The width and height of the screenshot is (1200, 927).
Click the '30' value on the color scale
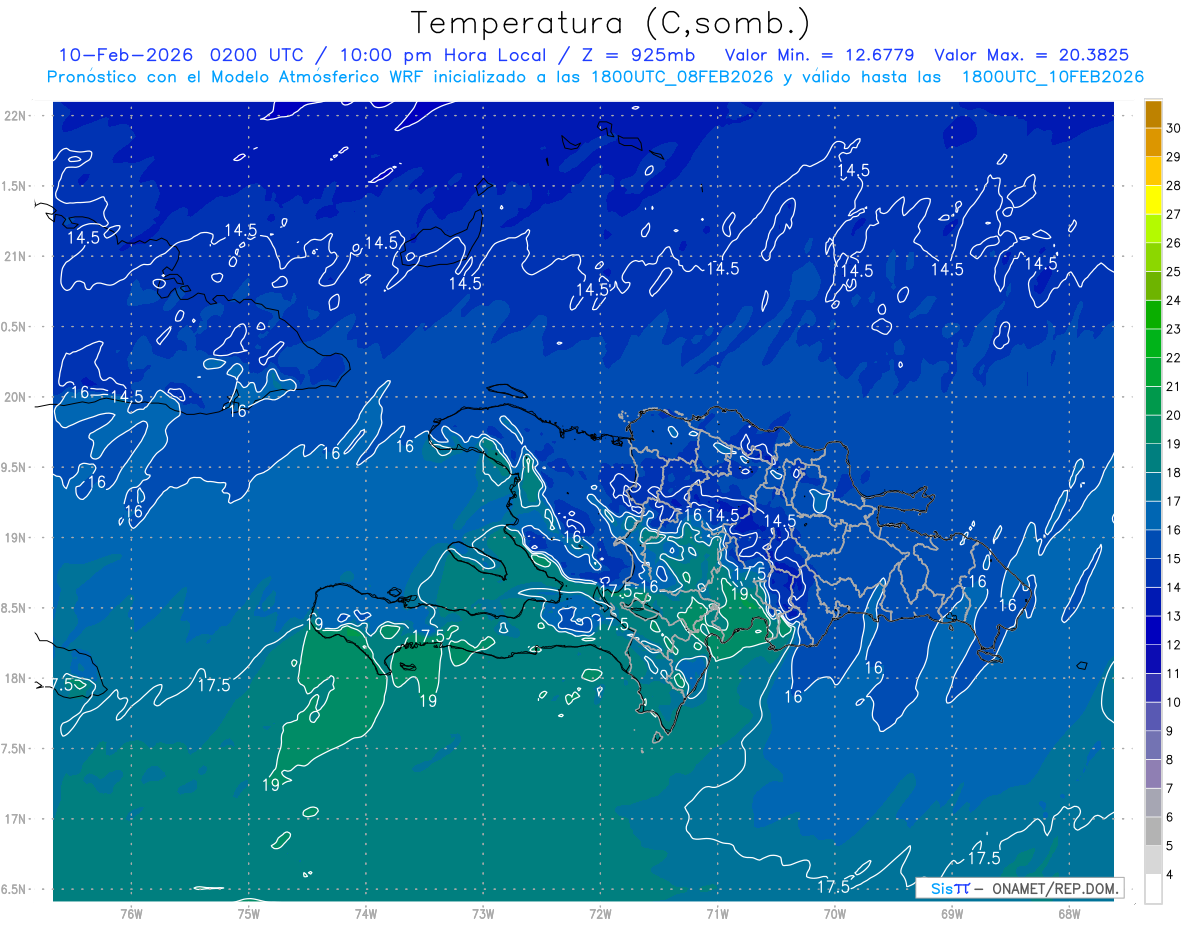tap(1173, 128)
